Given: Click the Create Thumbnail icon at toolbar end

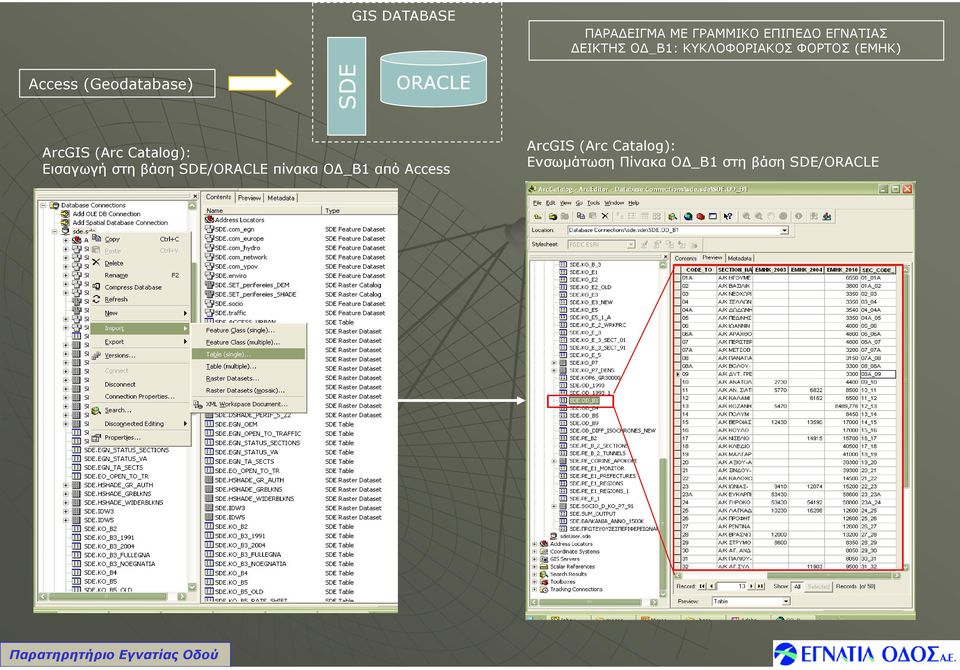Looking at the screenshot, I should click(827, 216).
